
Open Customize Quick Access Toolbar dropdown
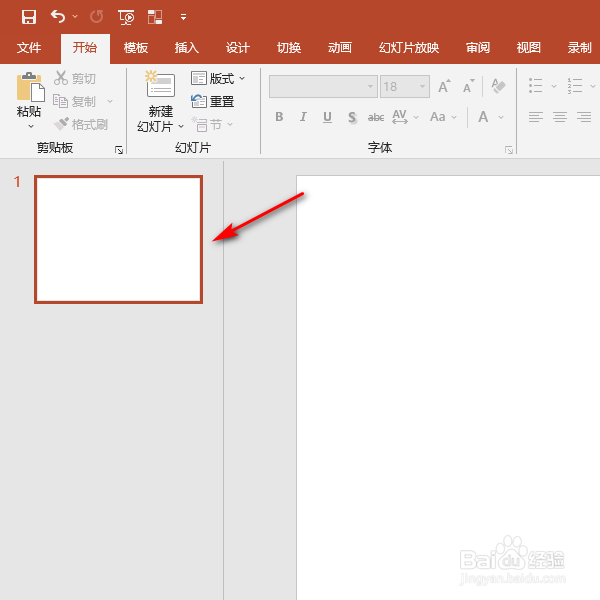tap(184, 17)
